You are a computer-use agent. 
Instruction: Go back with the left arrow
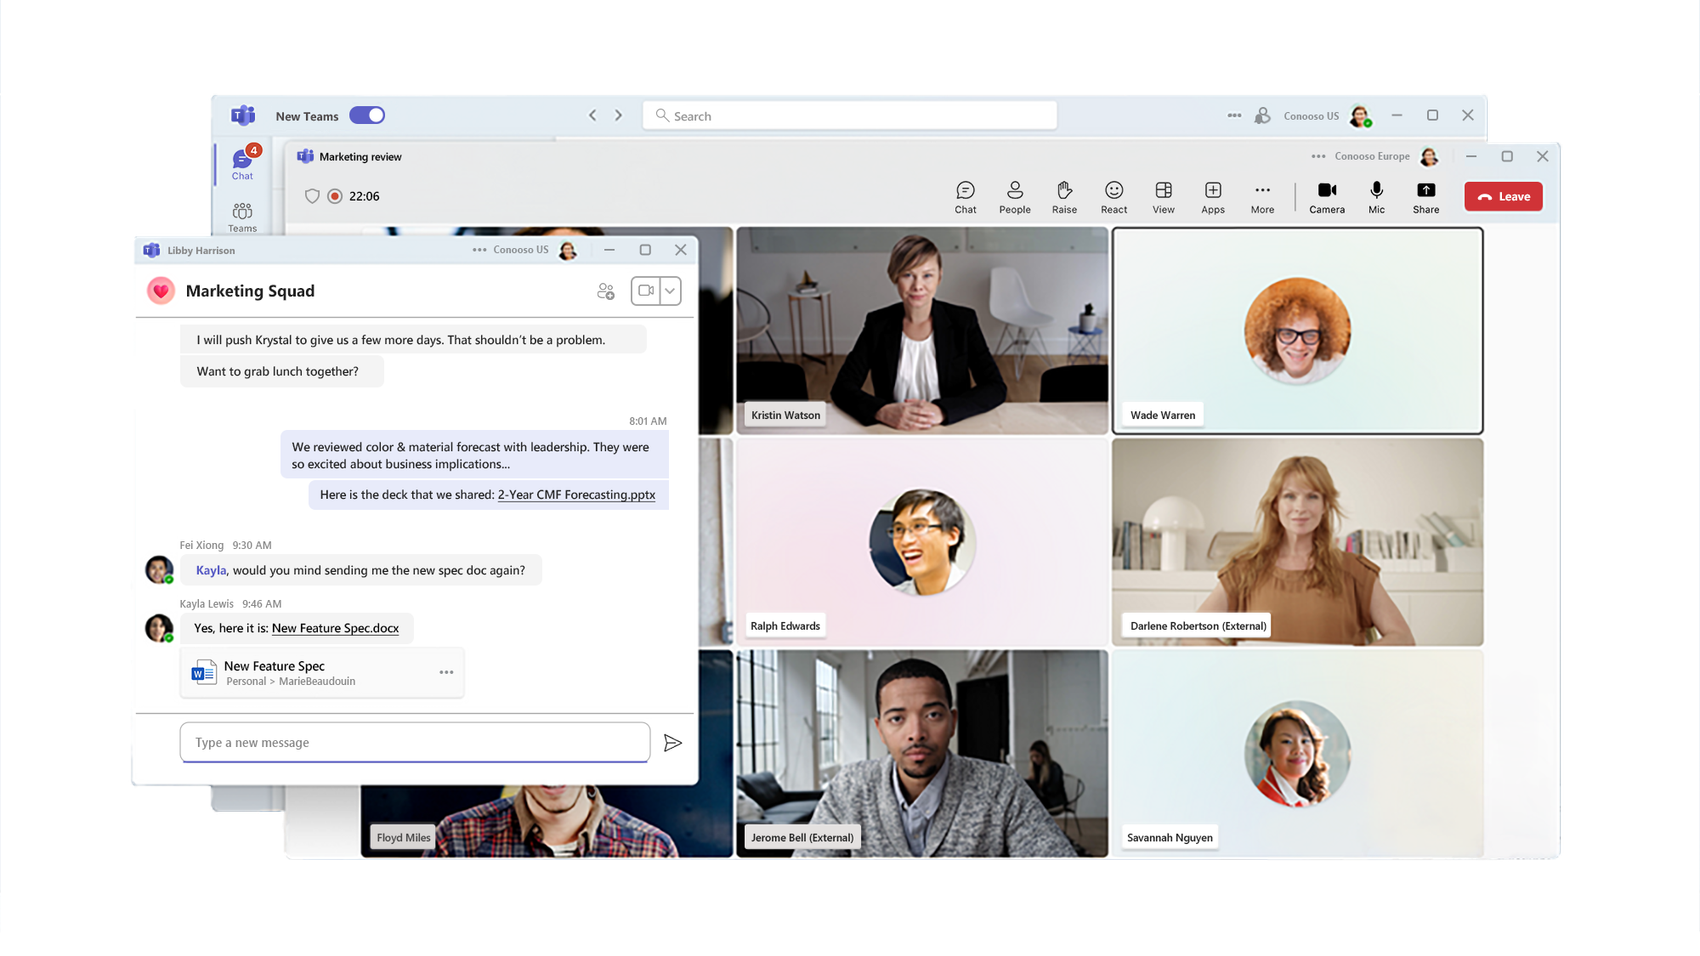click(x=592, y=115)
